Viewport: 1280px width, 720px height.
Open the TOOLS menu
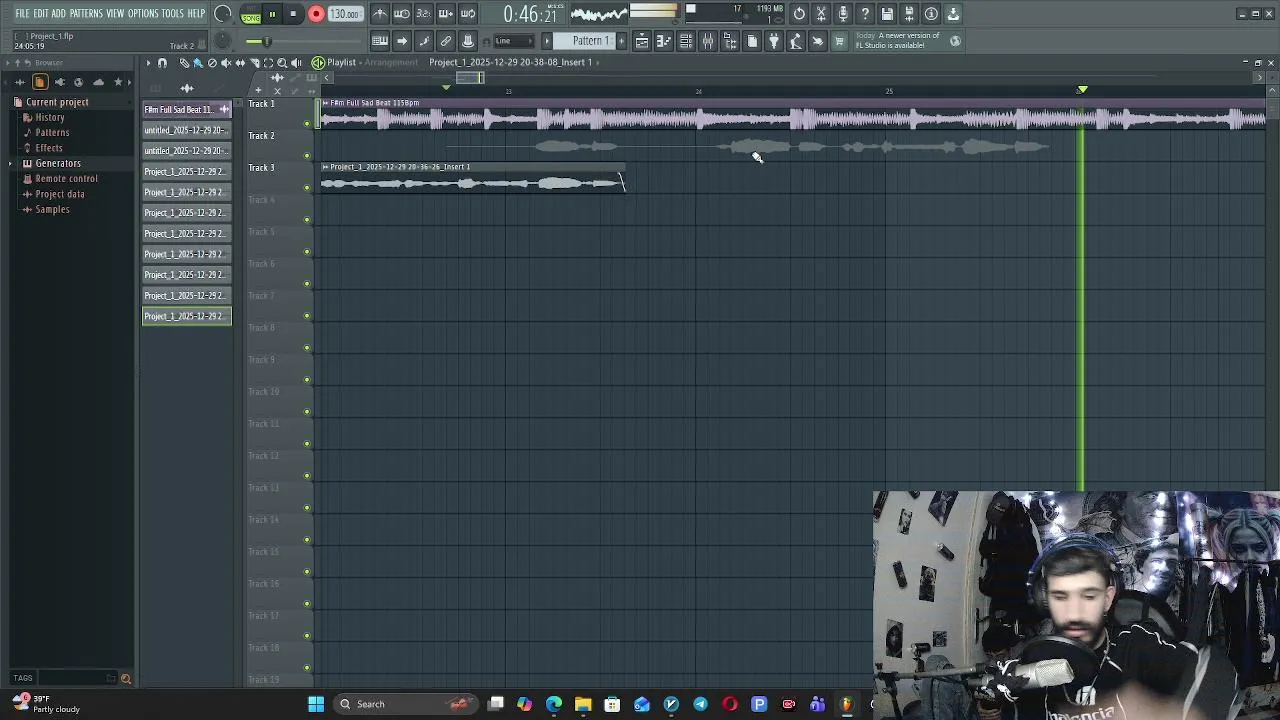tap(172, 14)
